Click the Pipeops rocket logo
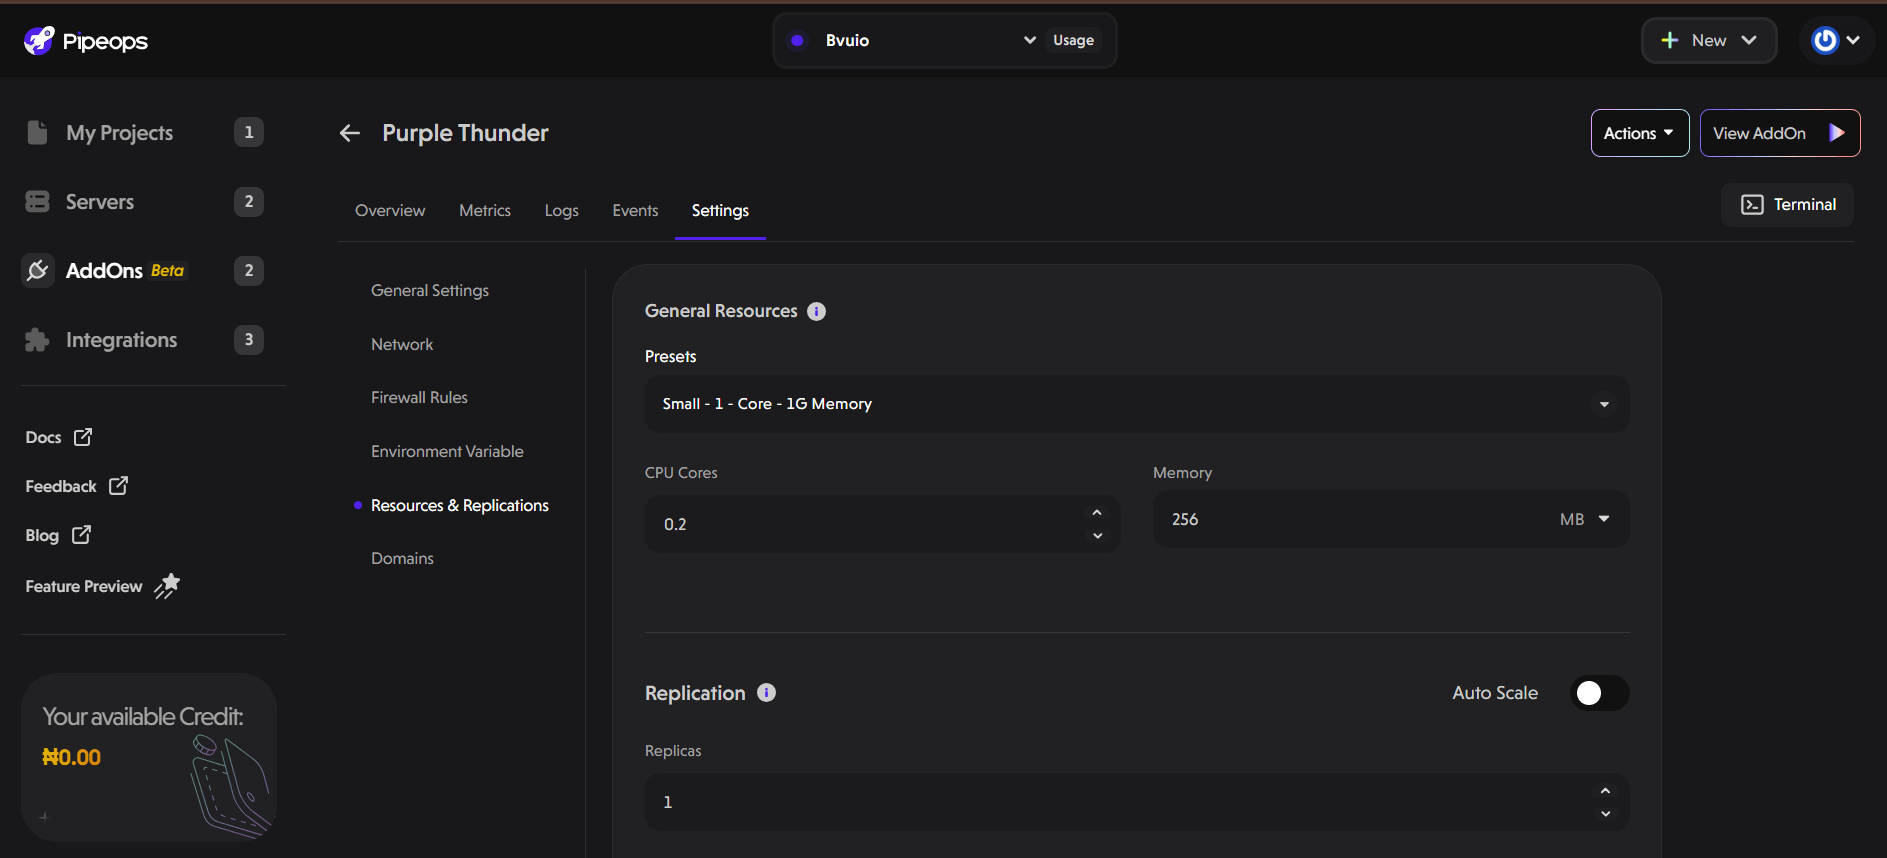1887x858 pixels. coord(39,41)
